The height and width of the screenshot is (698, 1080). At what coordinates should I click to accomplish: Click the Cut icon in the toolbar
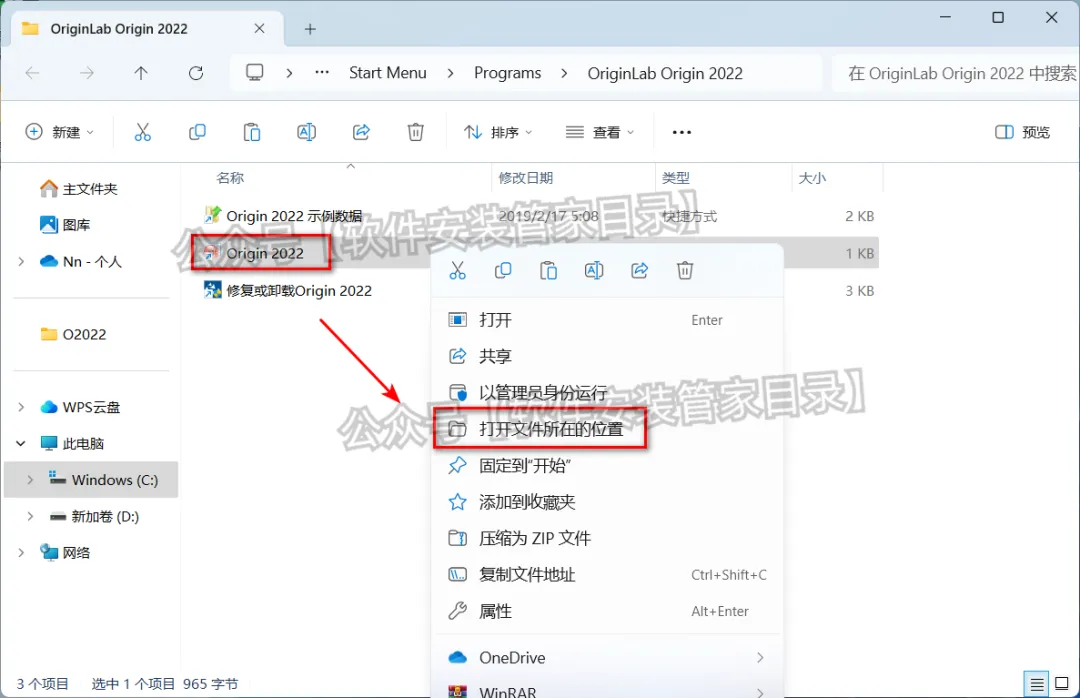pos(143,132)
